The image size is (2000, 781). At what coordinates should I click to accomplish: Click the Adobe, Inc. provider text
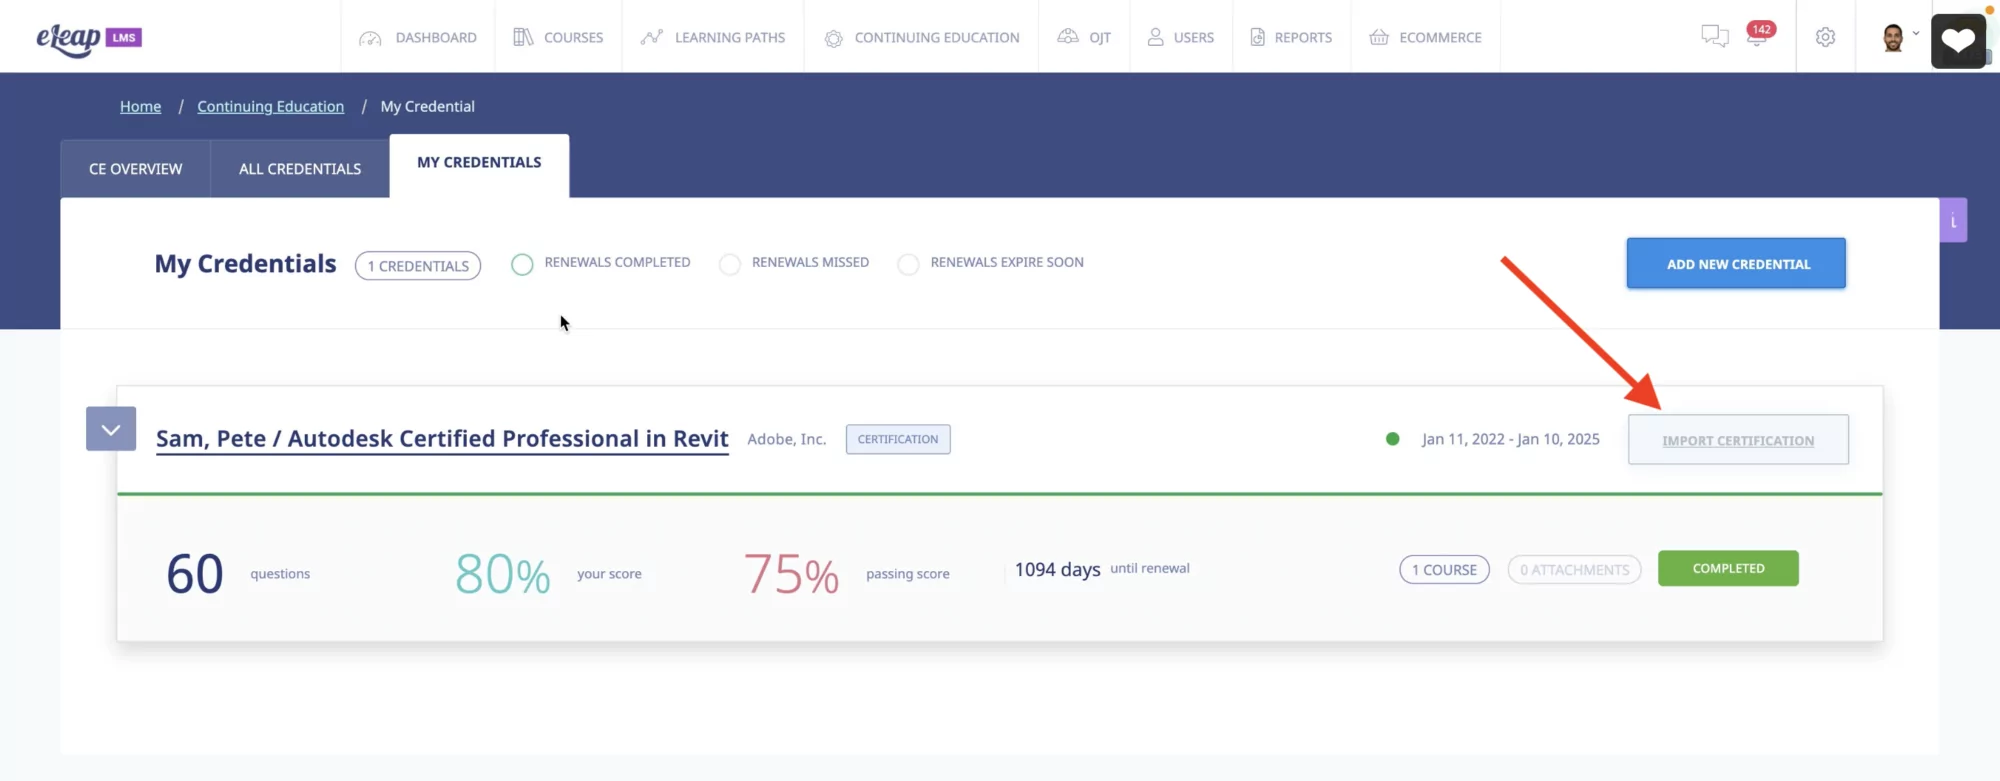point(787,439)
